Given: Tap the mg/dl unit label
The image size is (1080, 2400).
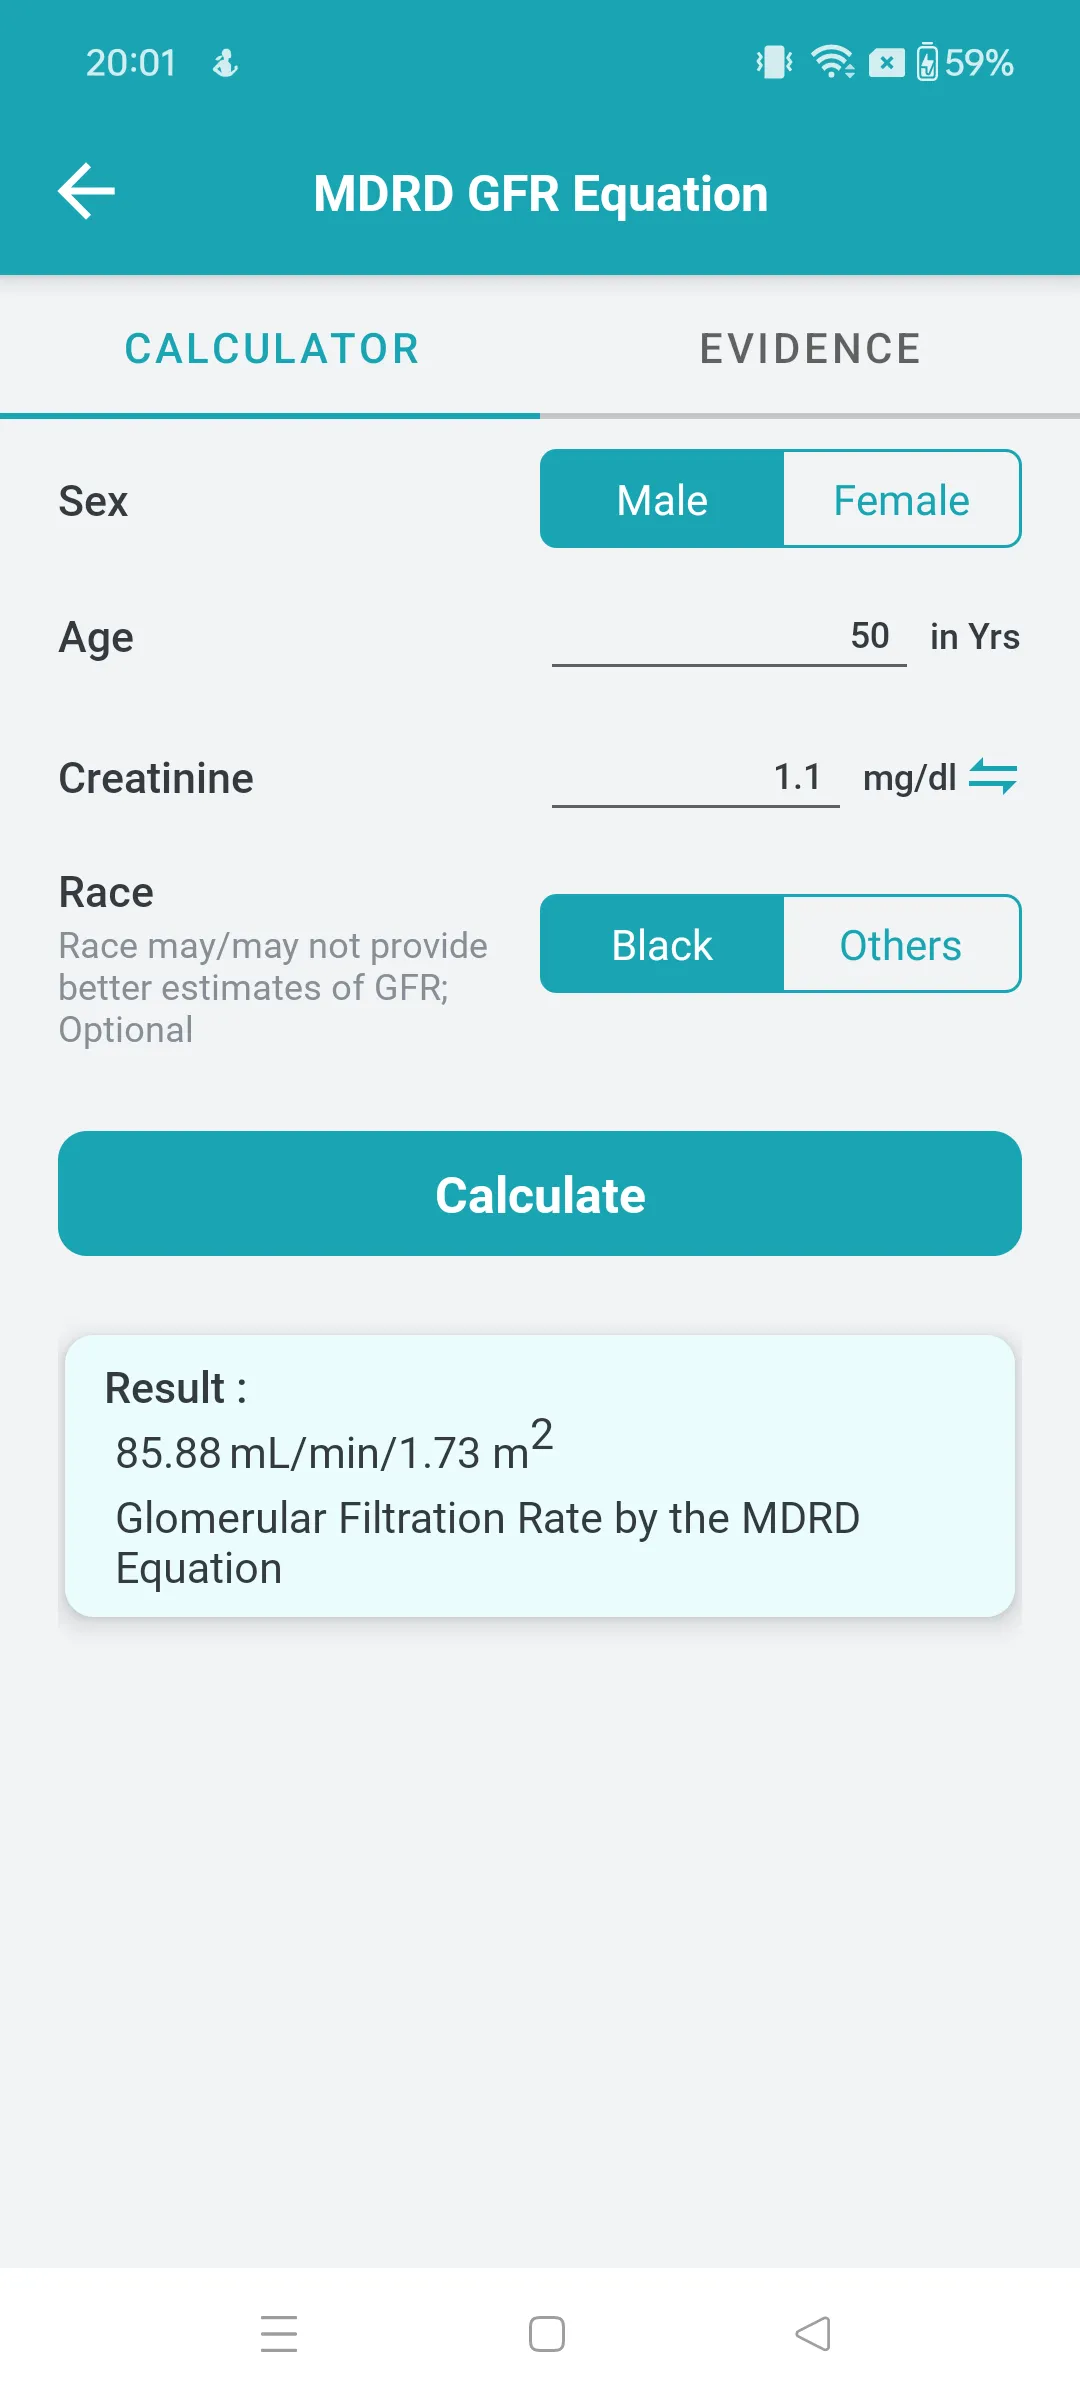Looking at the screenshot, I should [909, 777].
